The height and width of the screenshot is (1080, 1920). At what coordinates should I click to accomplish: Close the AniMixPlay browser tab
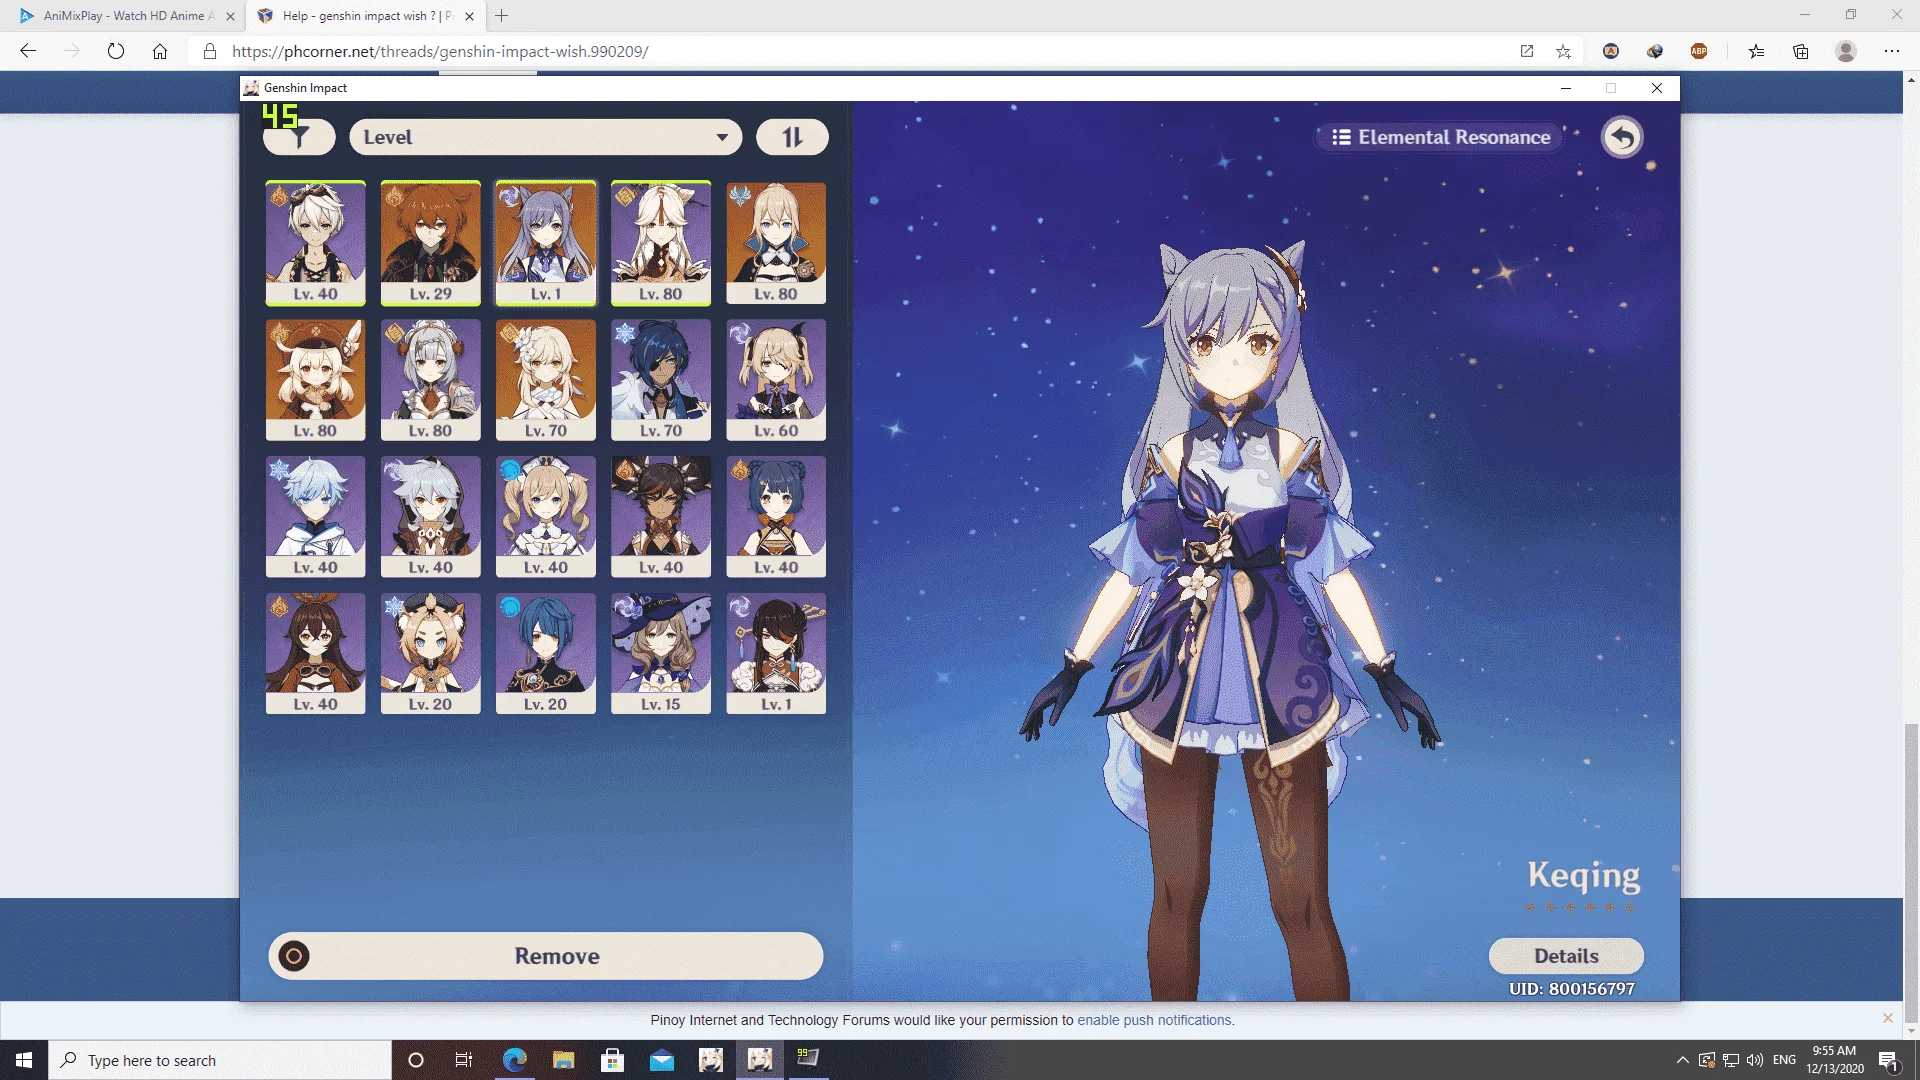coord(230,16)
